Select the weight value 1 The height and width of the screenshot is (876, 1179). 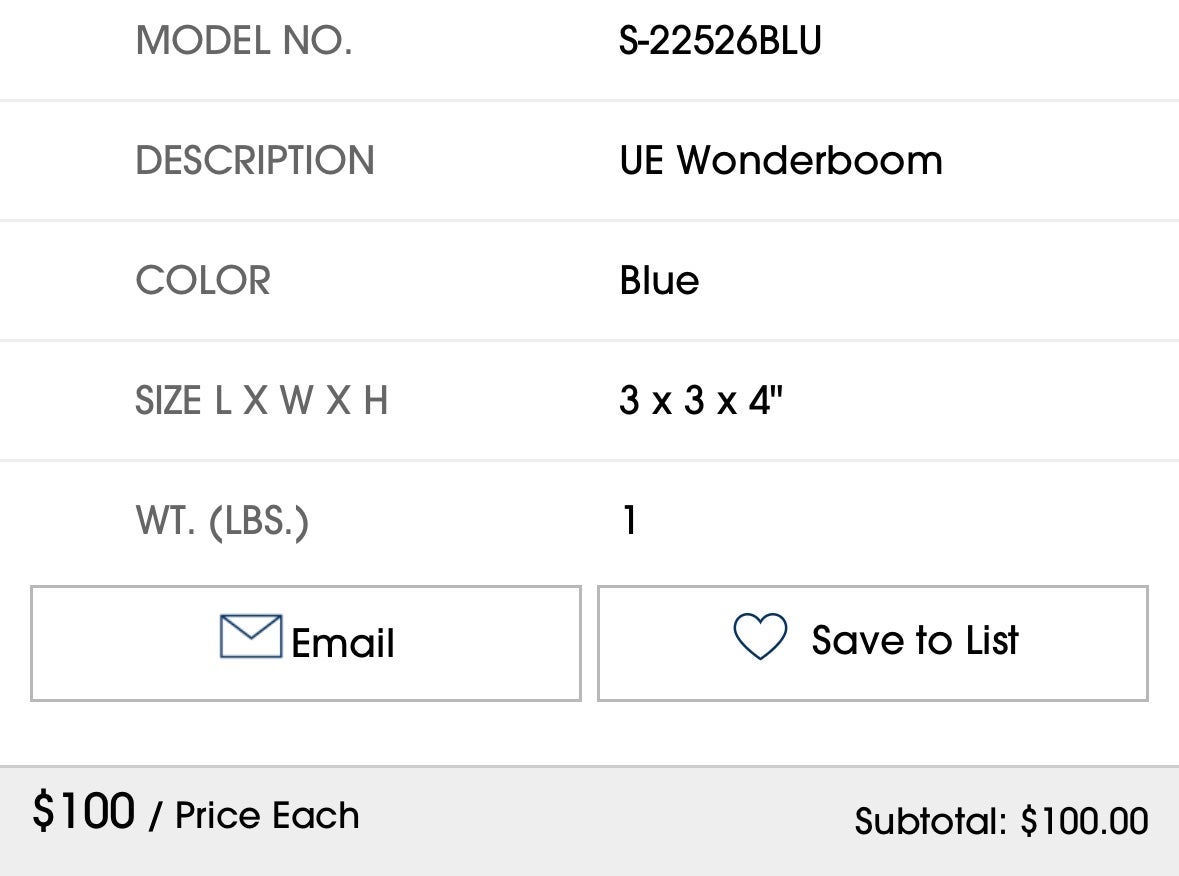click(x=630, y=520)
